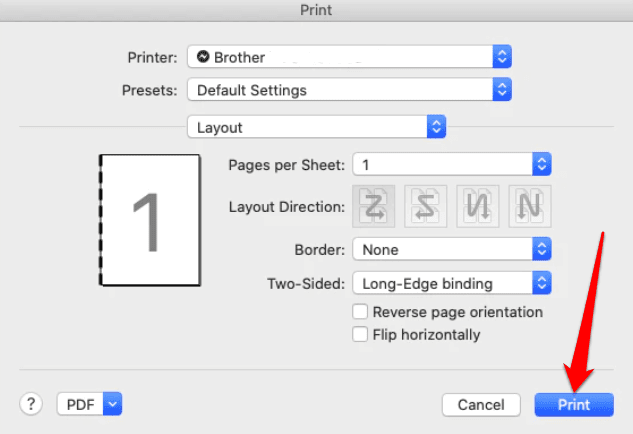Click the Brother printer status icon
This screenshot has height=434, width=633.
pos(203,57)
